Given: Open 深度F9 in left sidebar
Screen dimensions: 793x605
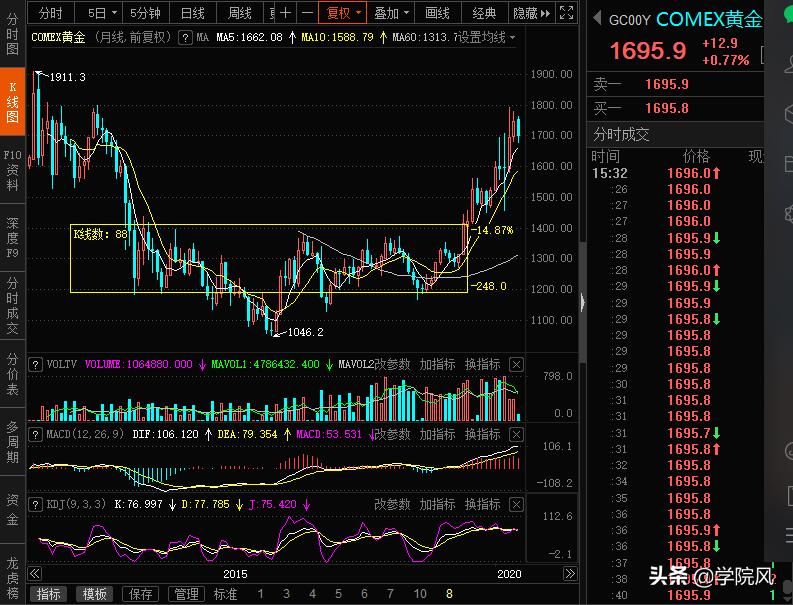Looking at the screenshot, I should tap(12, 238).
